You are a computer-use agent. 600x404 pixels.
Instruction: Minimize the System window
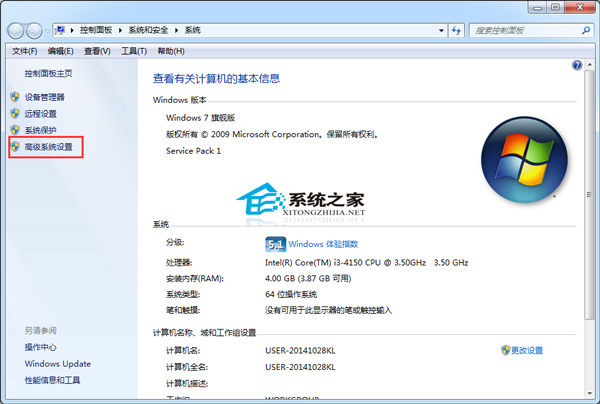point(537,7)
